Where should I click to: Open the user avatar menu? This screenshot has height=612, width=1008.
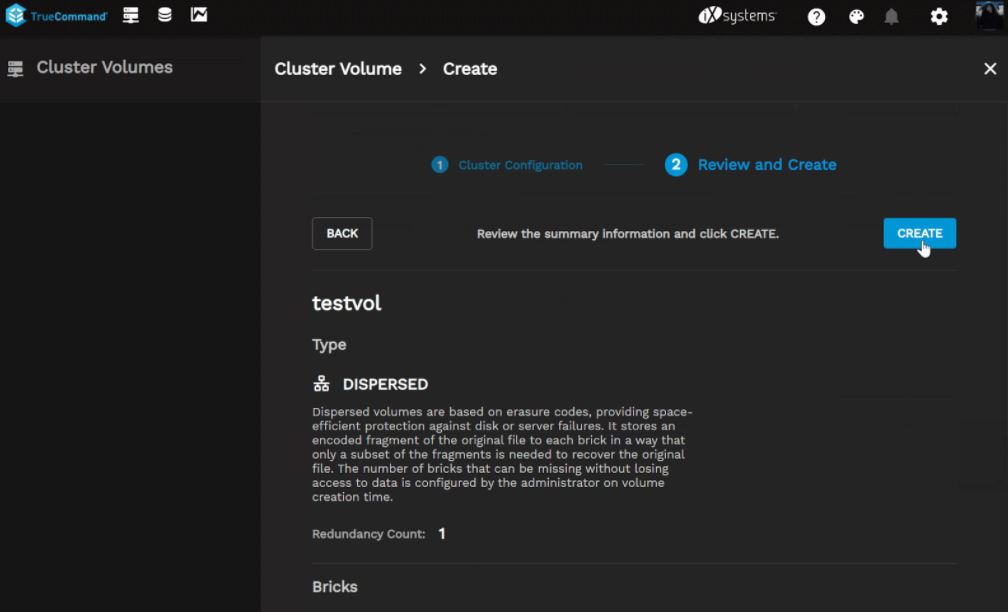990,16
